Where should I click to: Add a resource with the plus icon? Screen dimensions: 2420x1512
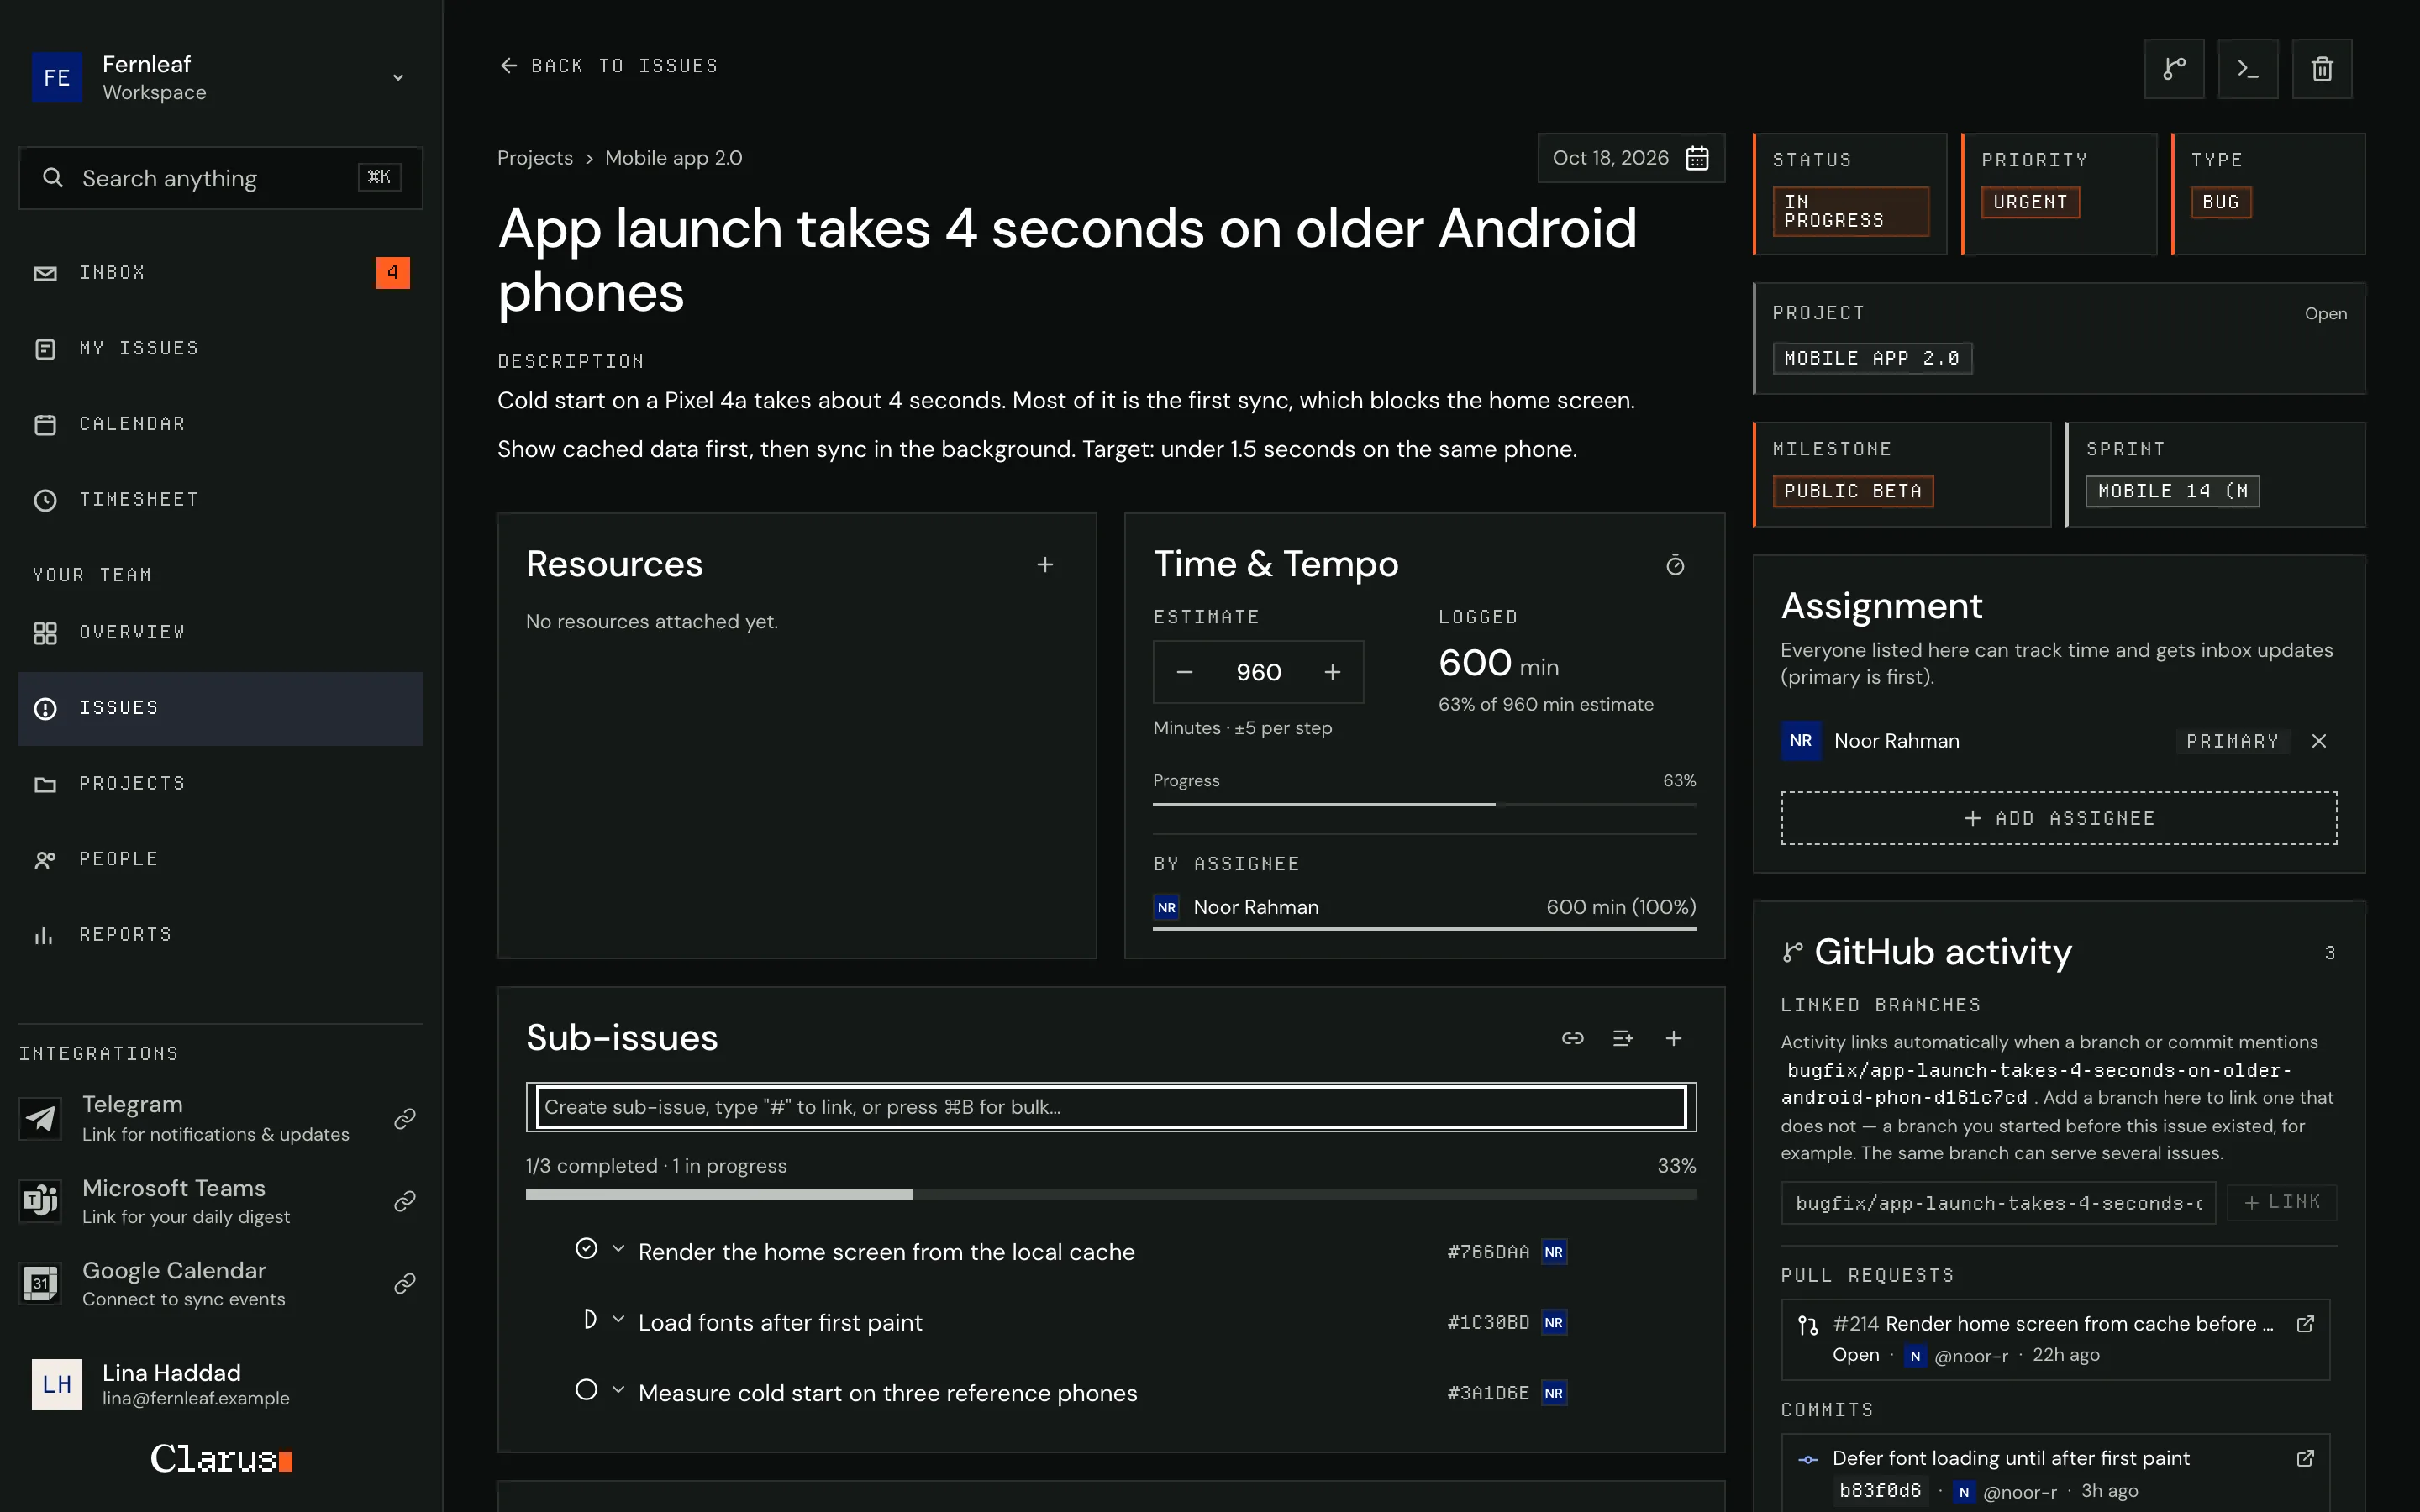(x=1045, y=565)
